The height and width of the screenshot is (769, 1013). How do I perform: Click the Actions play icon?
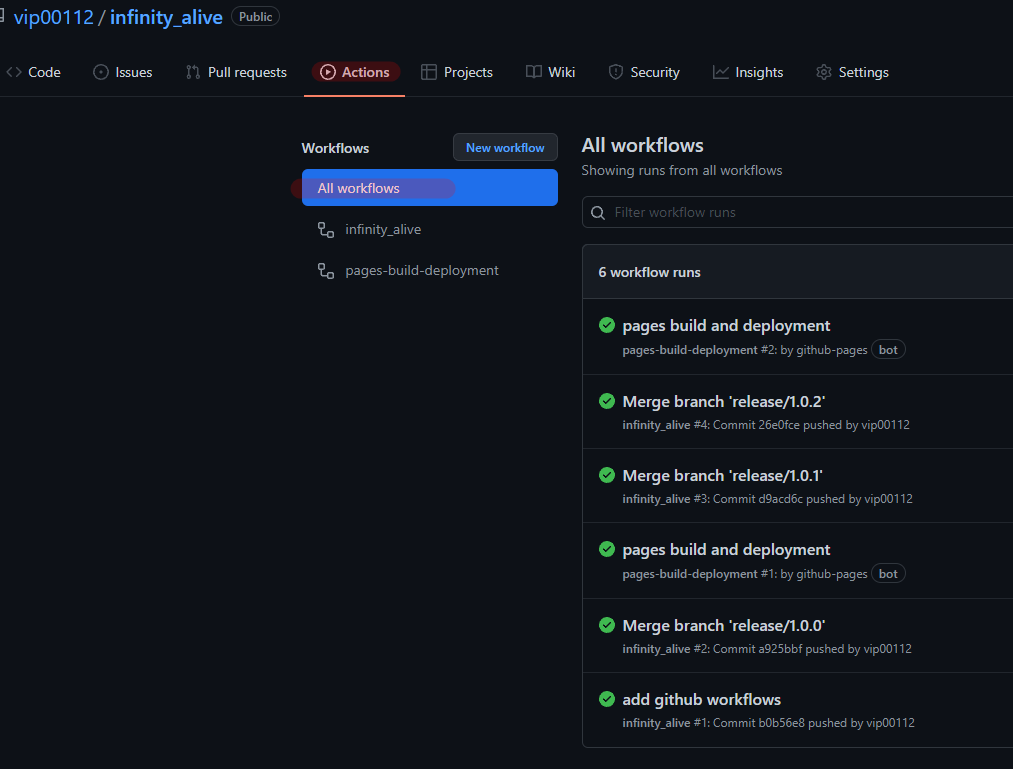pos(328,72)
